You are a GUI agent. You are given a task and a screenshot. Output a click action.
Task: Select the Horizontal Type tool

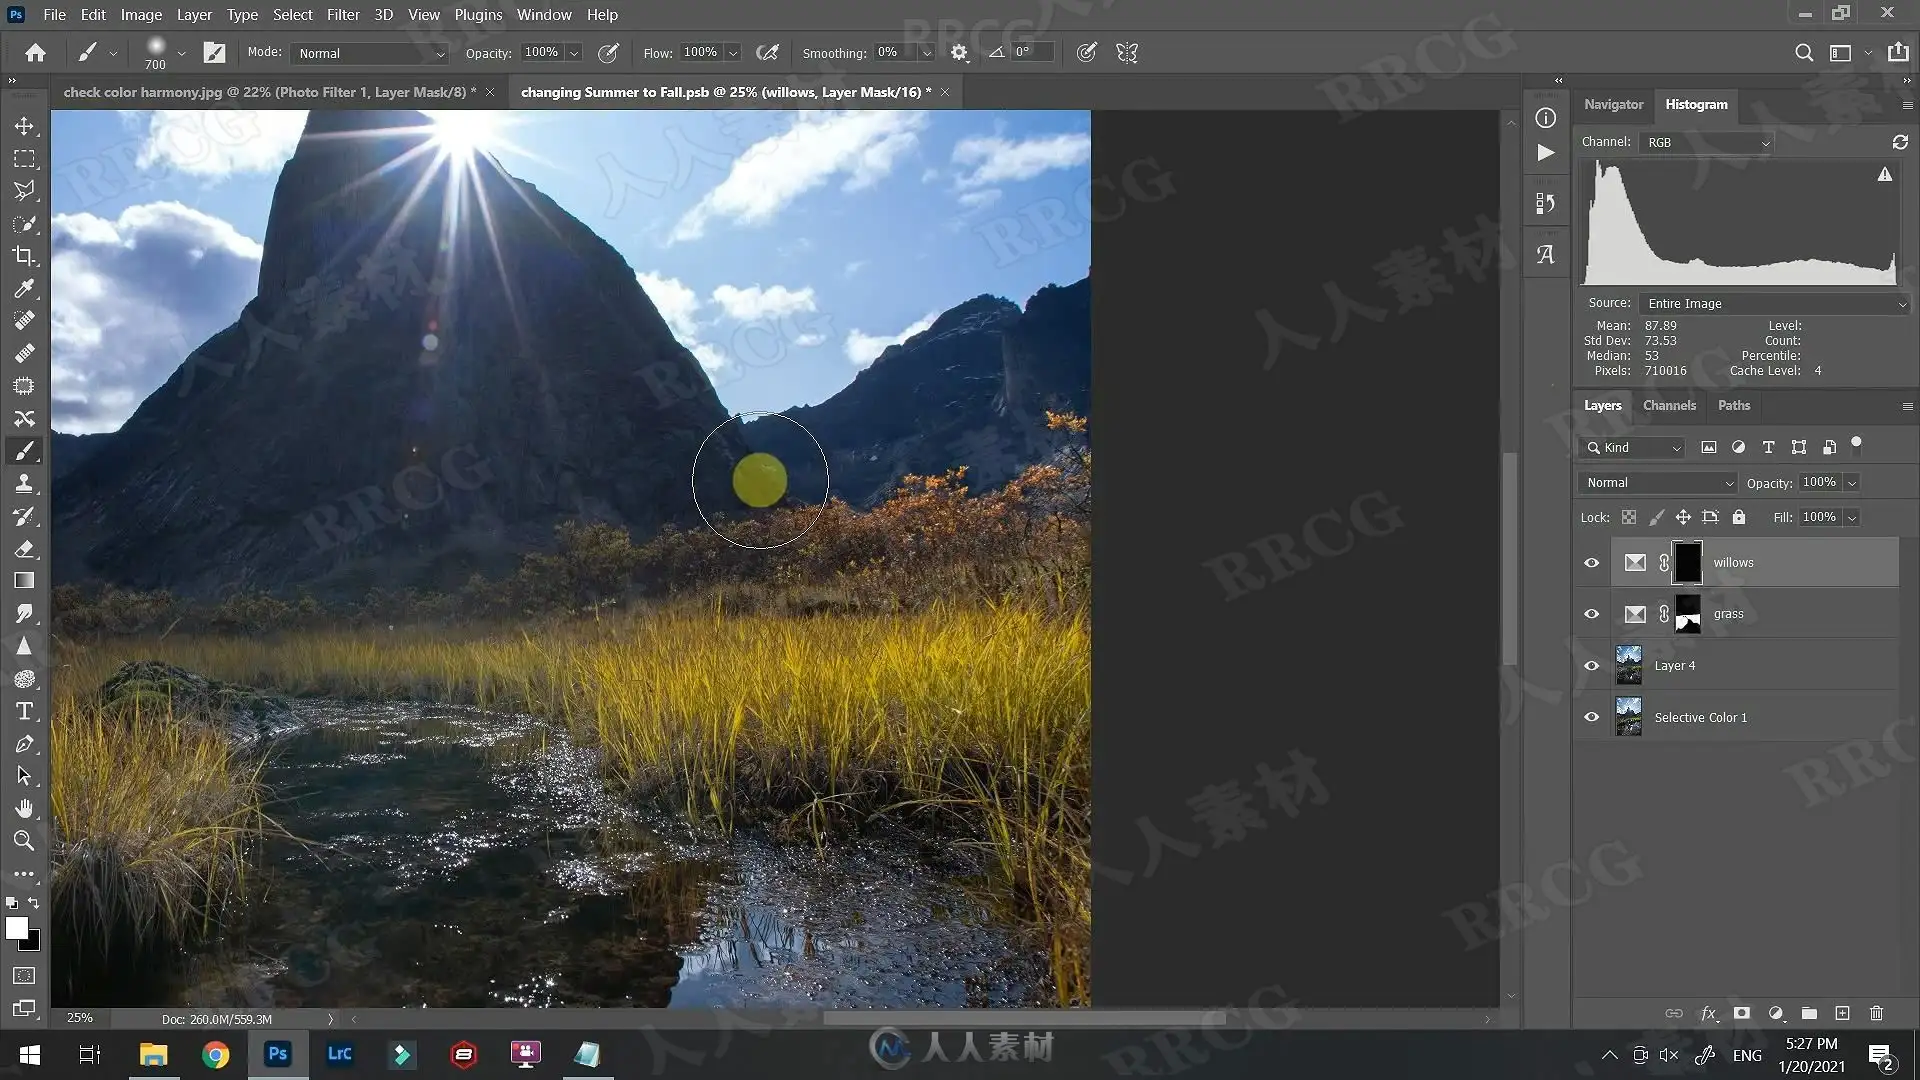[24, 711]
